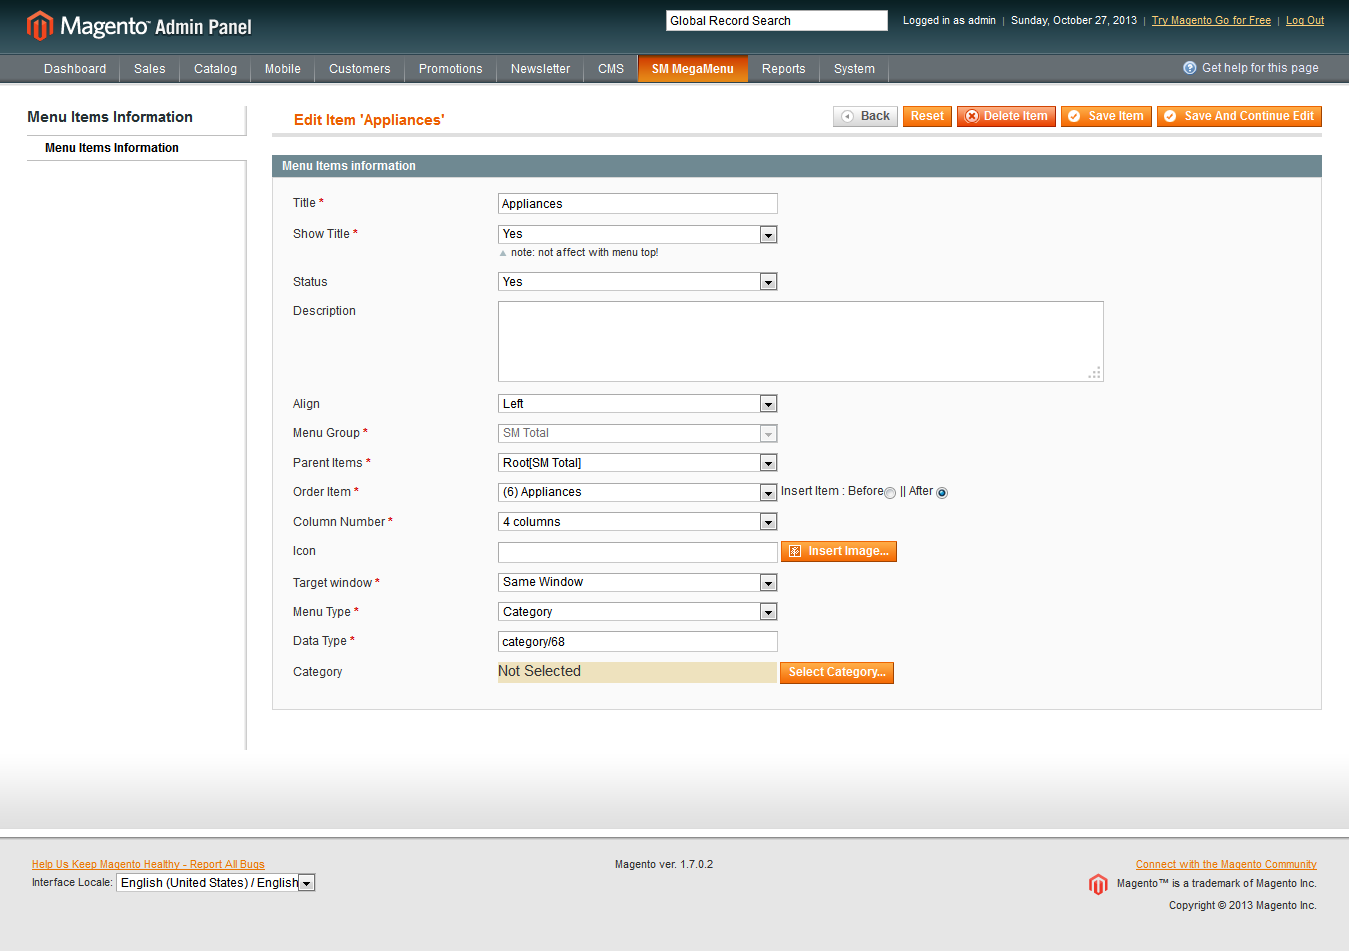Open the Column Number dropdown

[638, 522]
